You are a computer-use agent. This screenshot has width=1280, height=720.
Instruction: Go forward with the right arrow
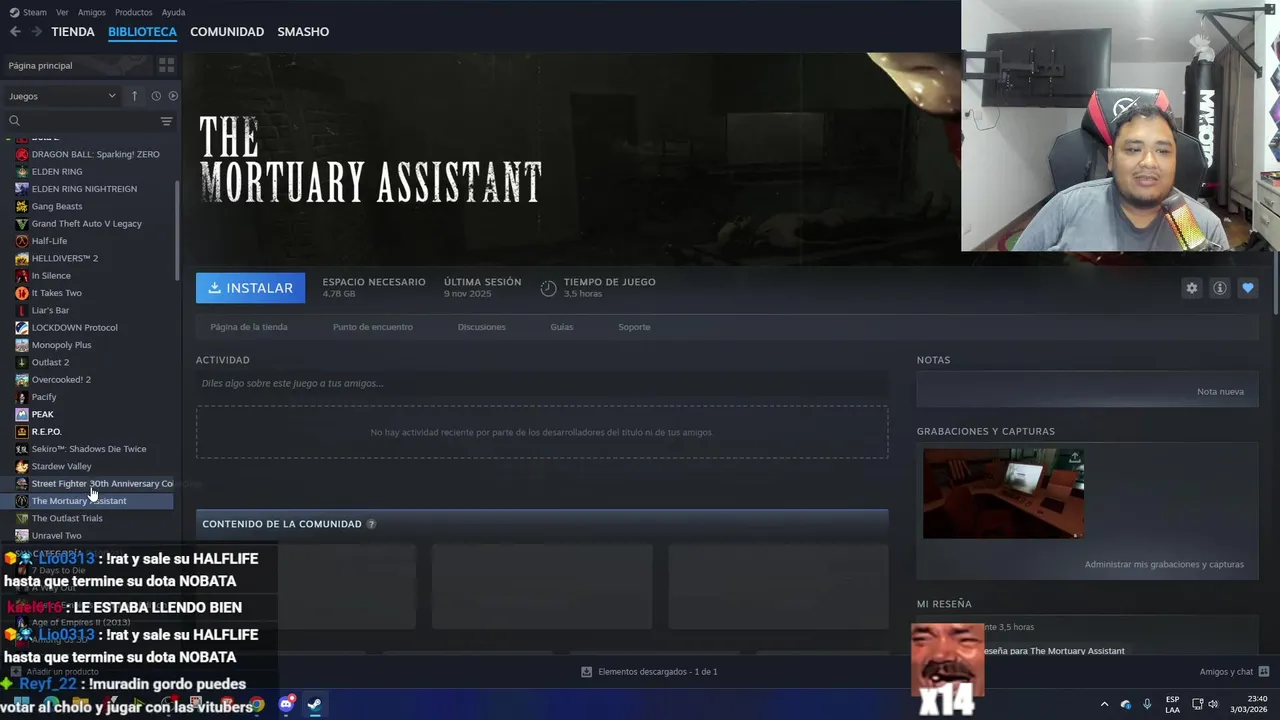click(x=36, y=32)
